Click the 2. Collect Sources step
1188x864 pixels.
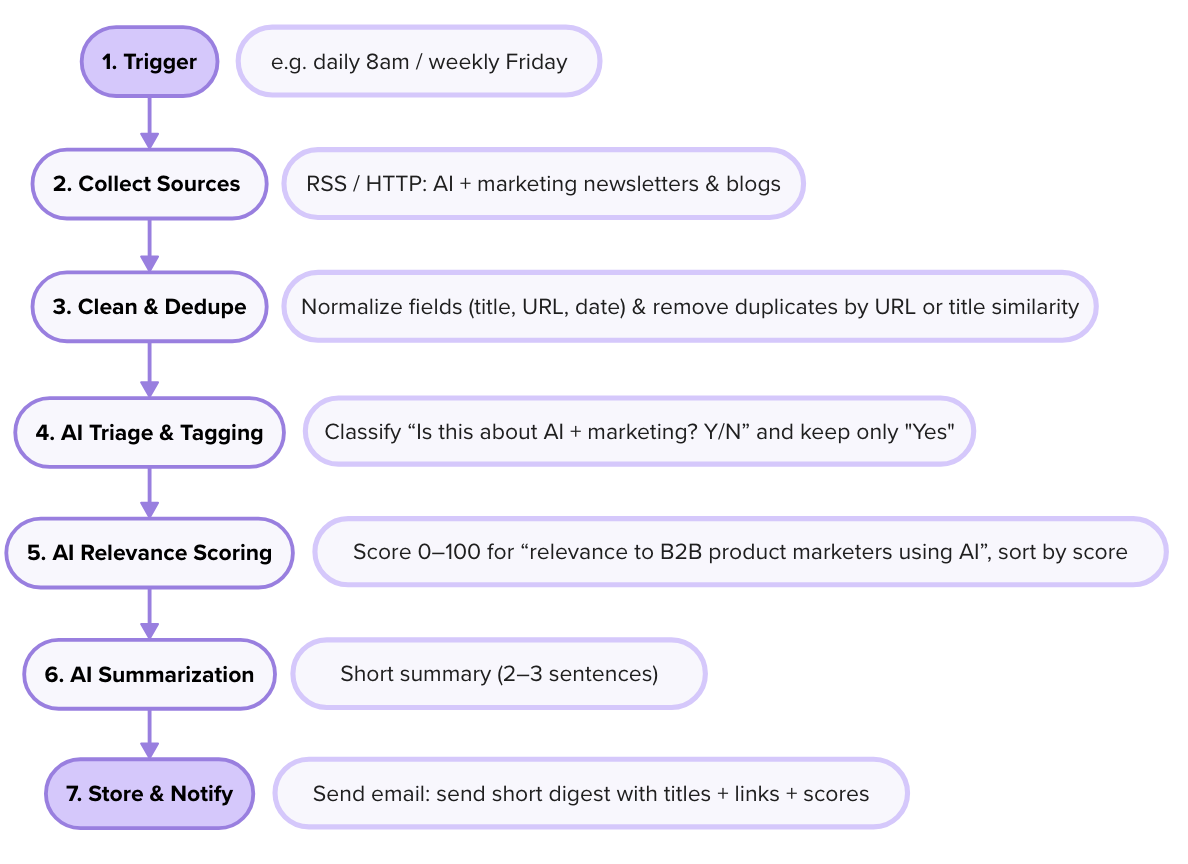pyautogui.click(x=149, y=184)
